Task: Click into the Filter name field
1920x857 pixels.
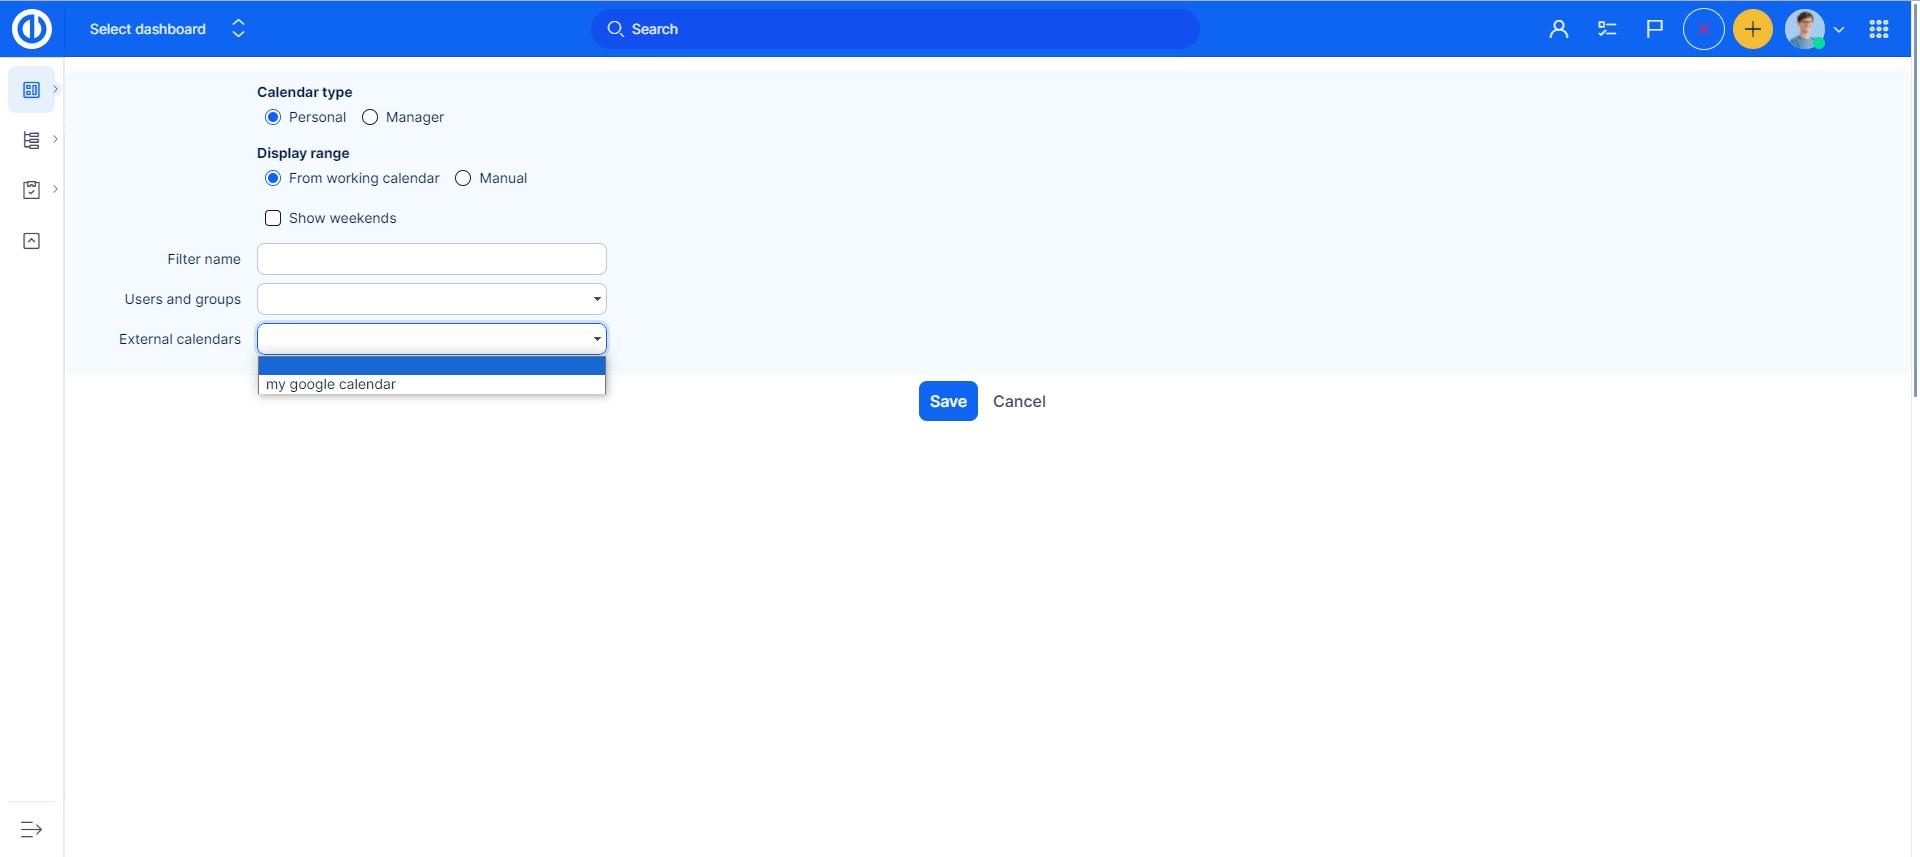Action: [x=431, y=259]
